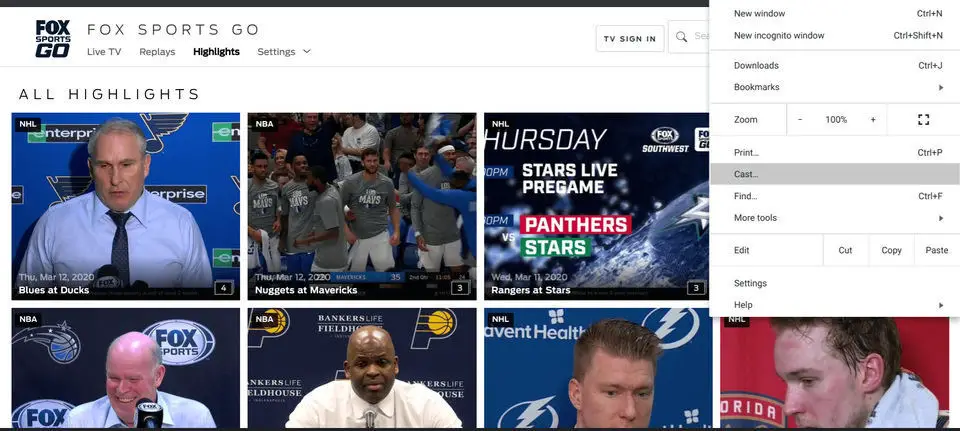Viewport: 960px width, 431px height.
Task: Toggle fullscreen from the Zoom row
Action: (923, 119)
